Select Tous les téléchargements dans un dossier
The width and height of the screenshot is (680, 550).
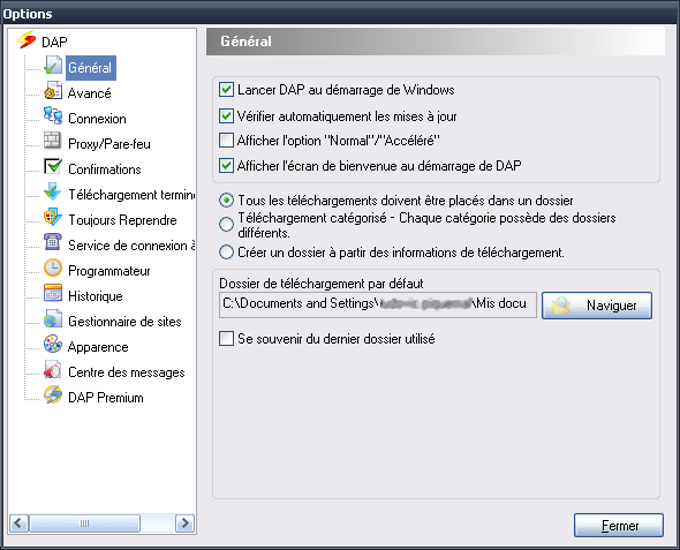click(226, 200)
